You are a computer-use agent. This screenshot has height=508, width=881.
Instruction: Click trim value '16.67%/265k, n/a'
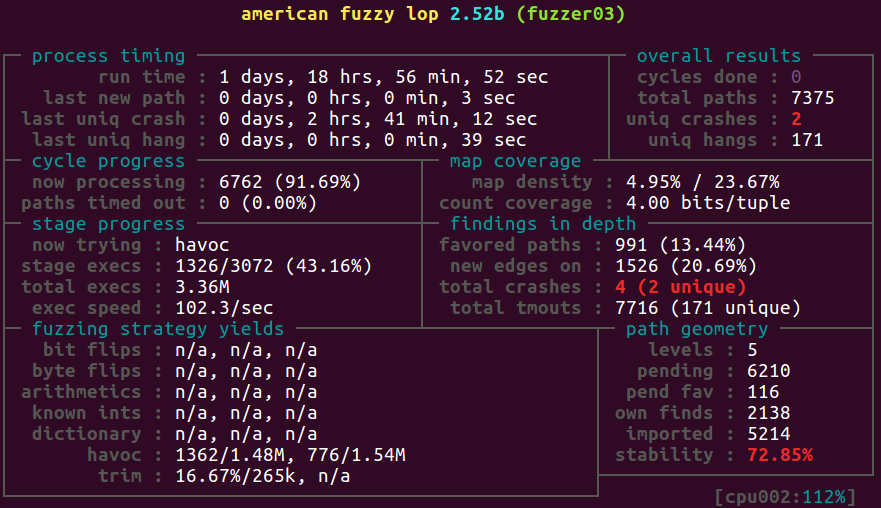[263, 476]
